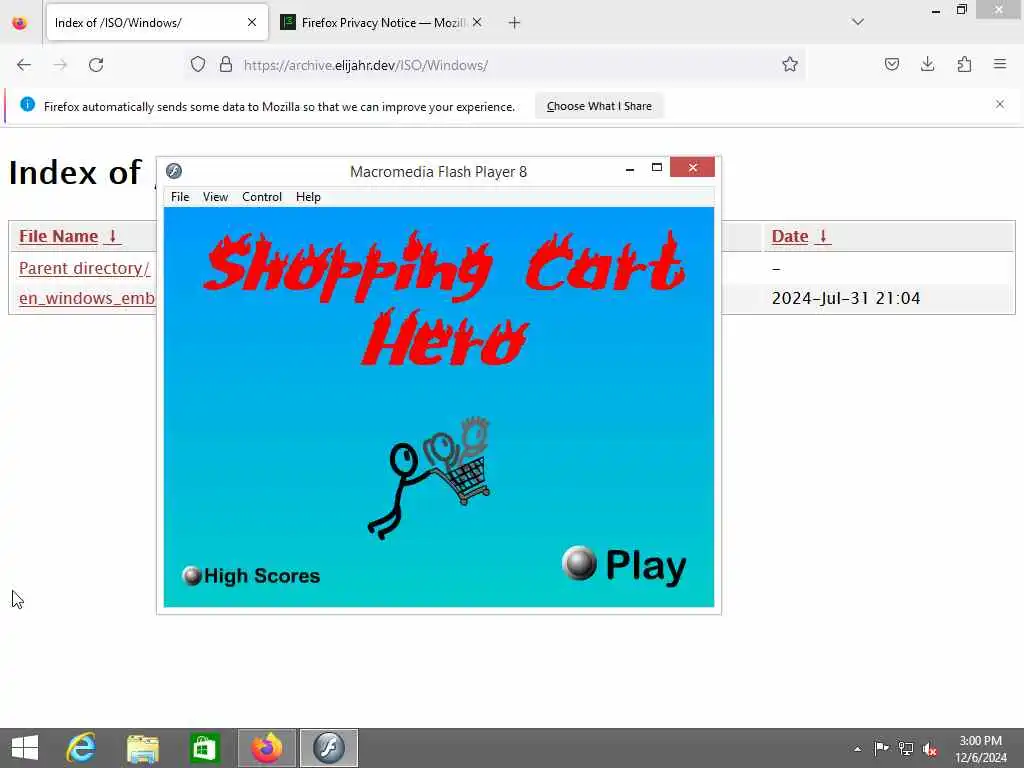Dismiss the Firefox data notification bar
Image resolution: width=1024 pixels, height=768 pixels.
1000,104
